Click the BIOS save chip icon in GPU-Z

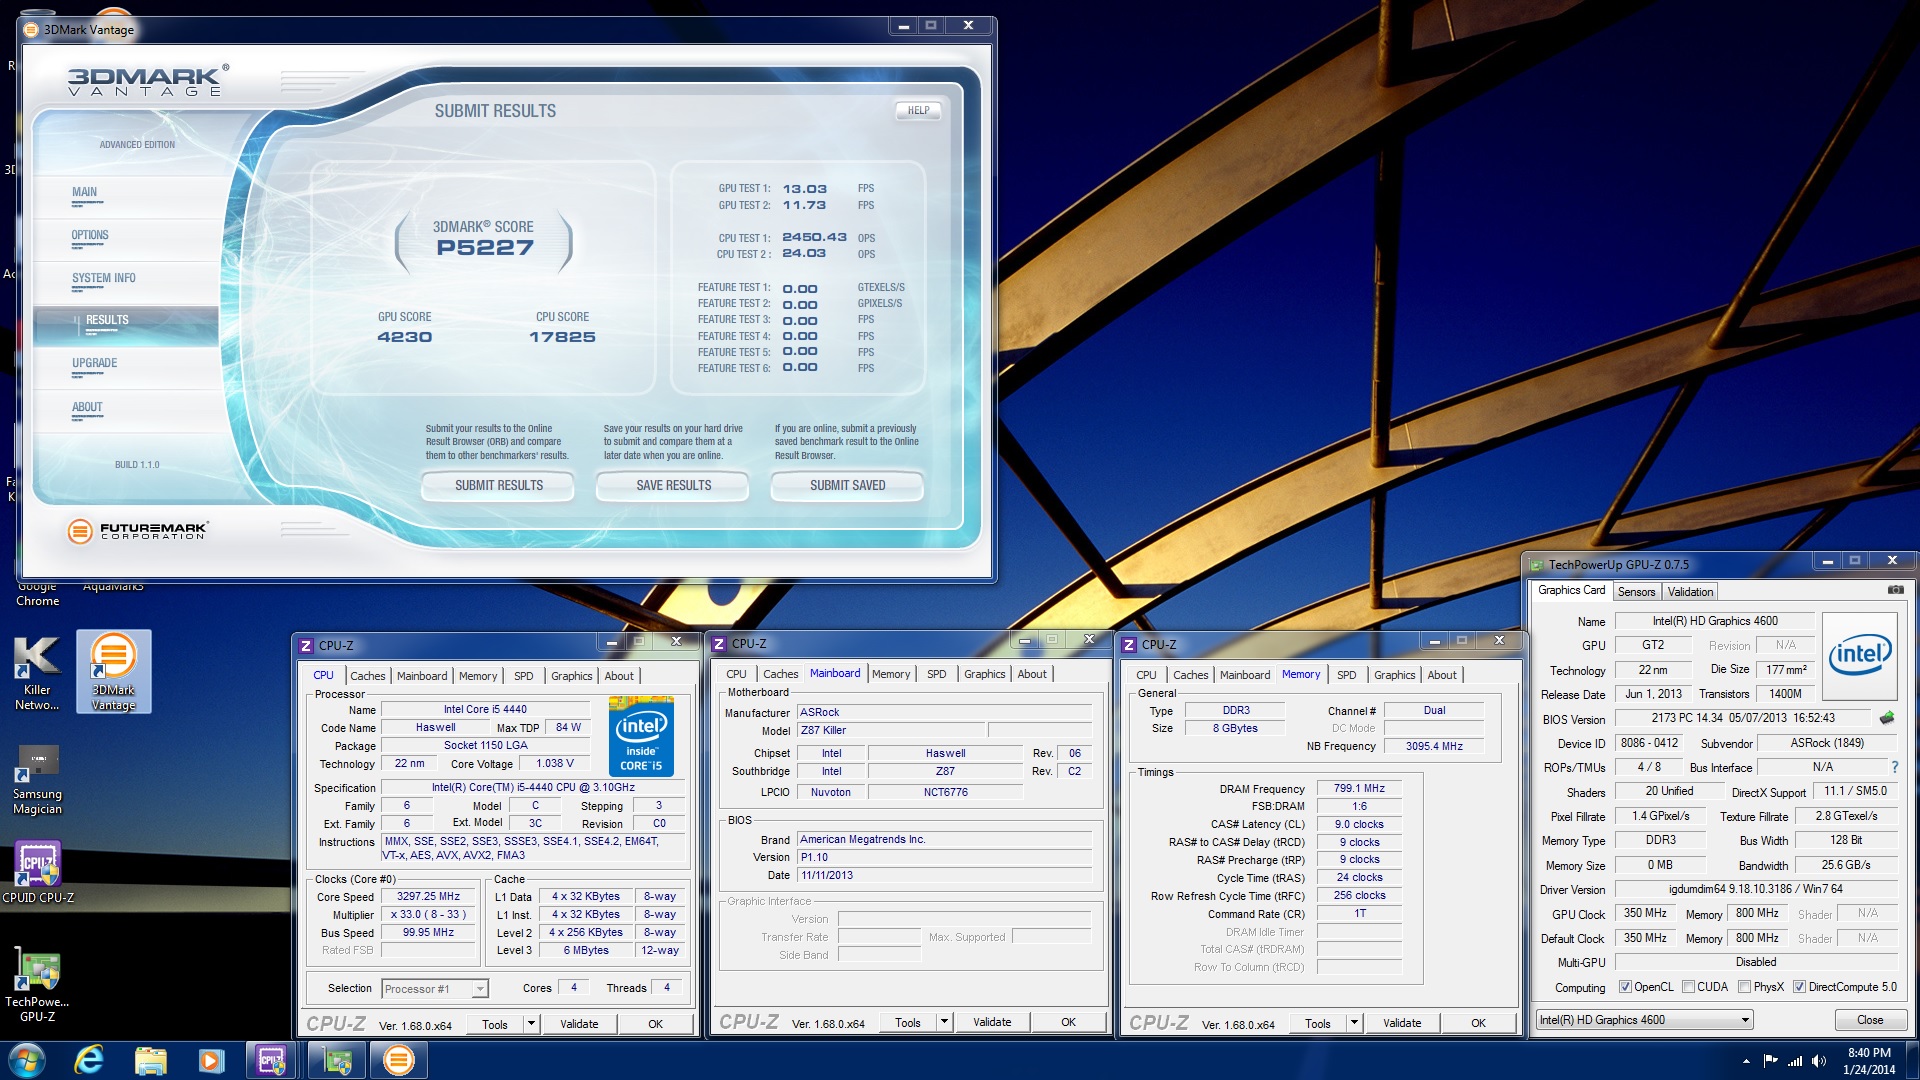click(x=1887, y=717)
